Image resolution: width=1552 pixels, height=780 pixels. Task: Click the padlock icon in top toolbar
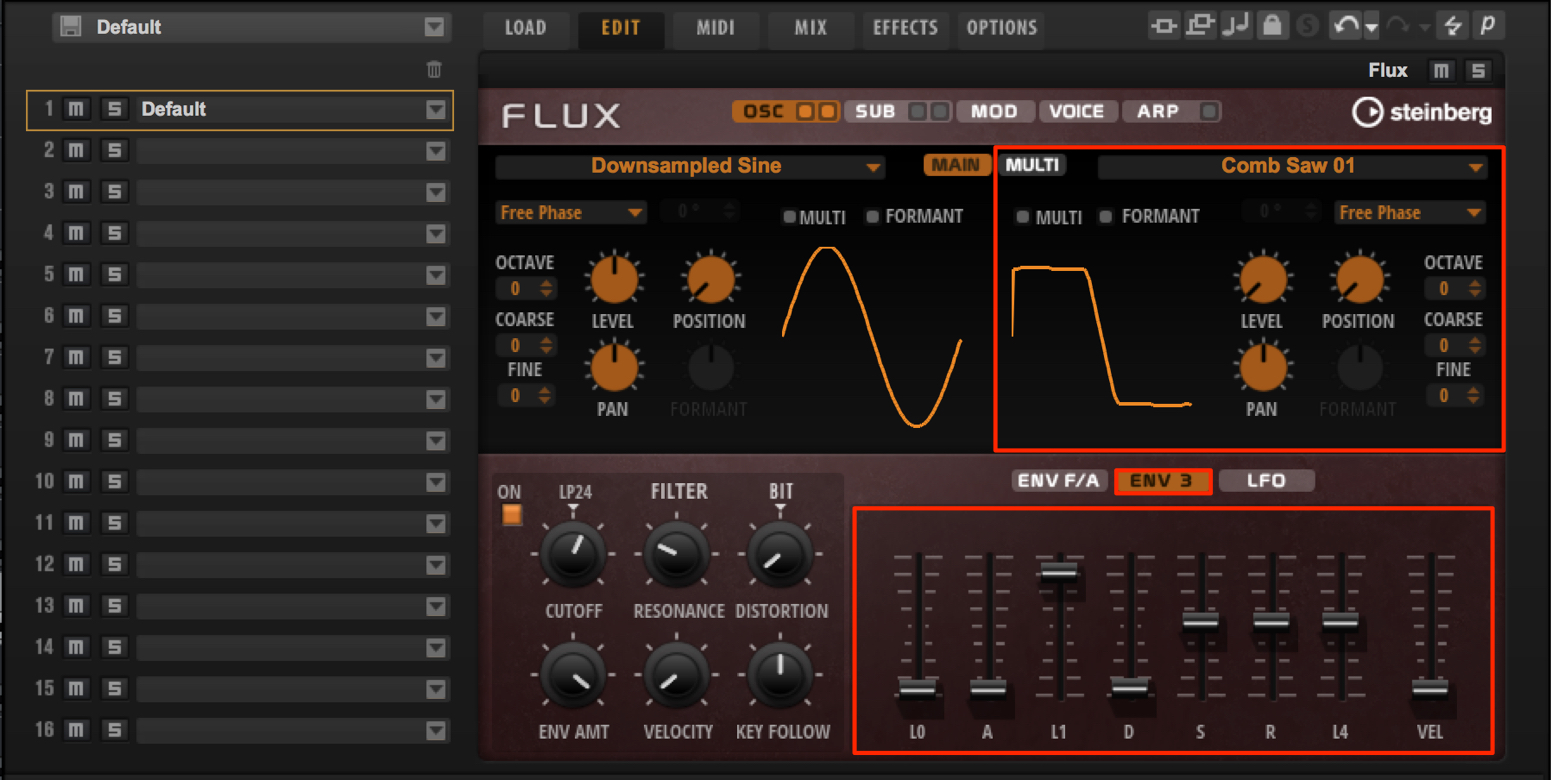1271,26
